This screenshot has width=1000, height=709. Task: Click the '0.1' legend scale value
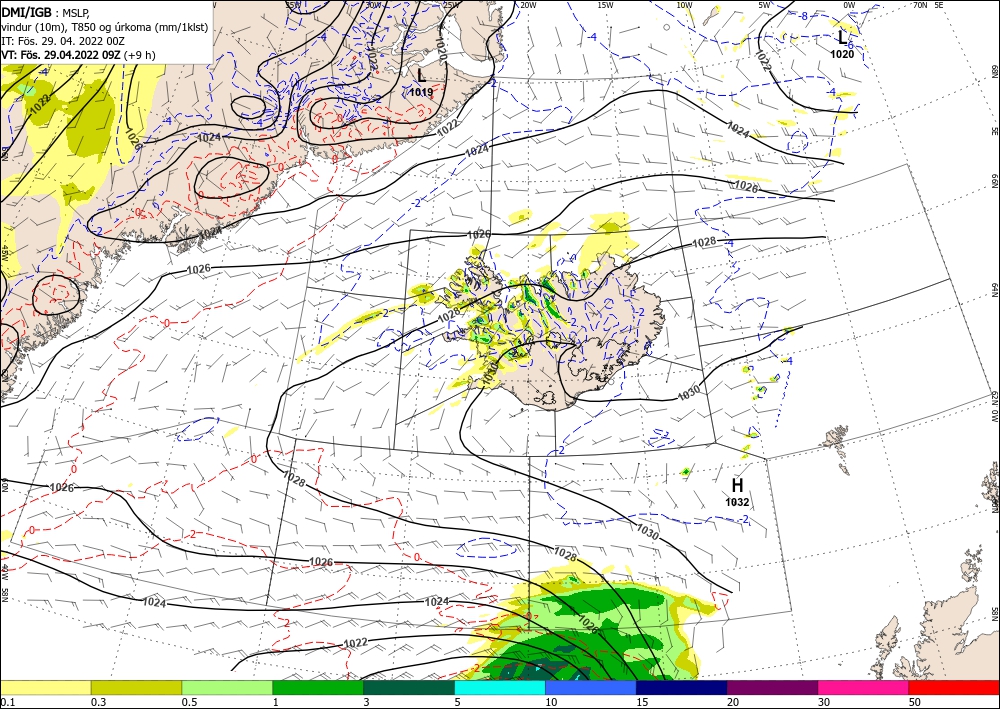pyautogui.click(x=6, y=702)
